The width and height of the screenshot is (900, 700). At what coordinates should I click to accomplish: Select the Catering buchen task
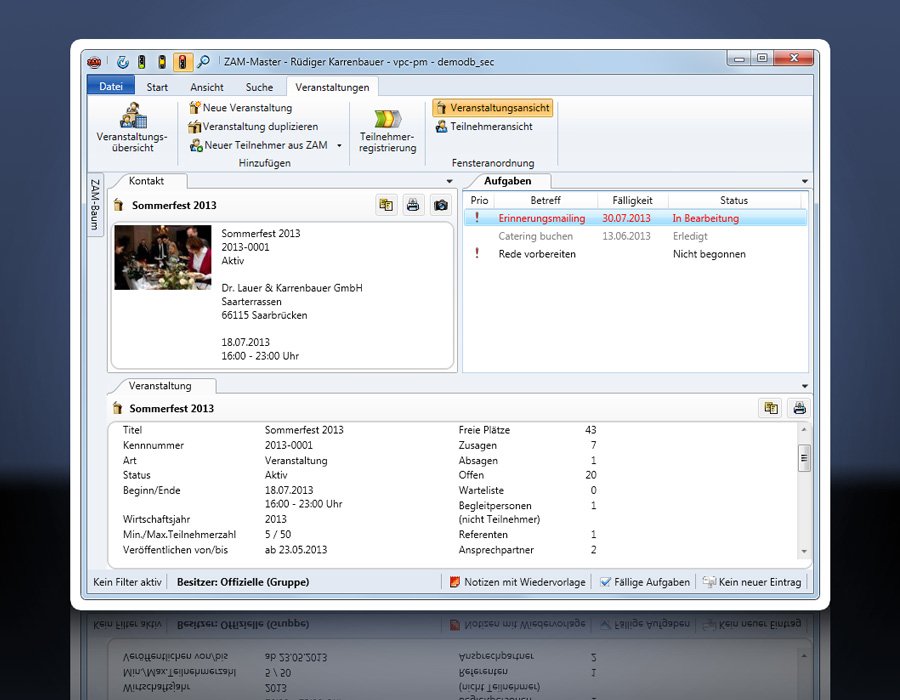[x=635, y=236]
